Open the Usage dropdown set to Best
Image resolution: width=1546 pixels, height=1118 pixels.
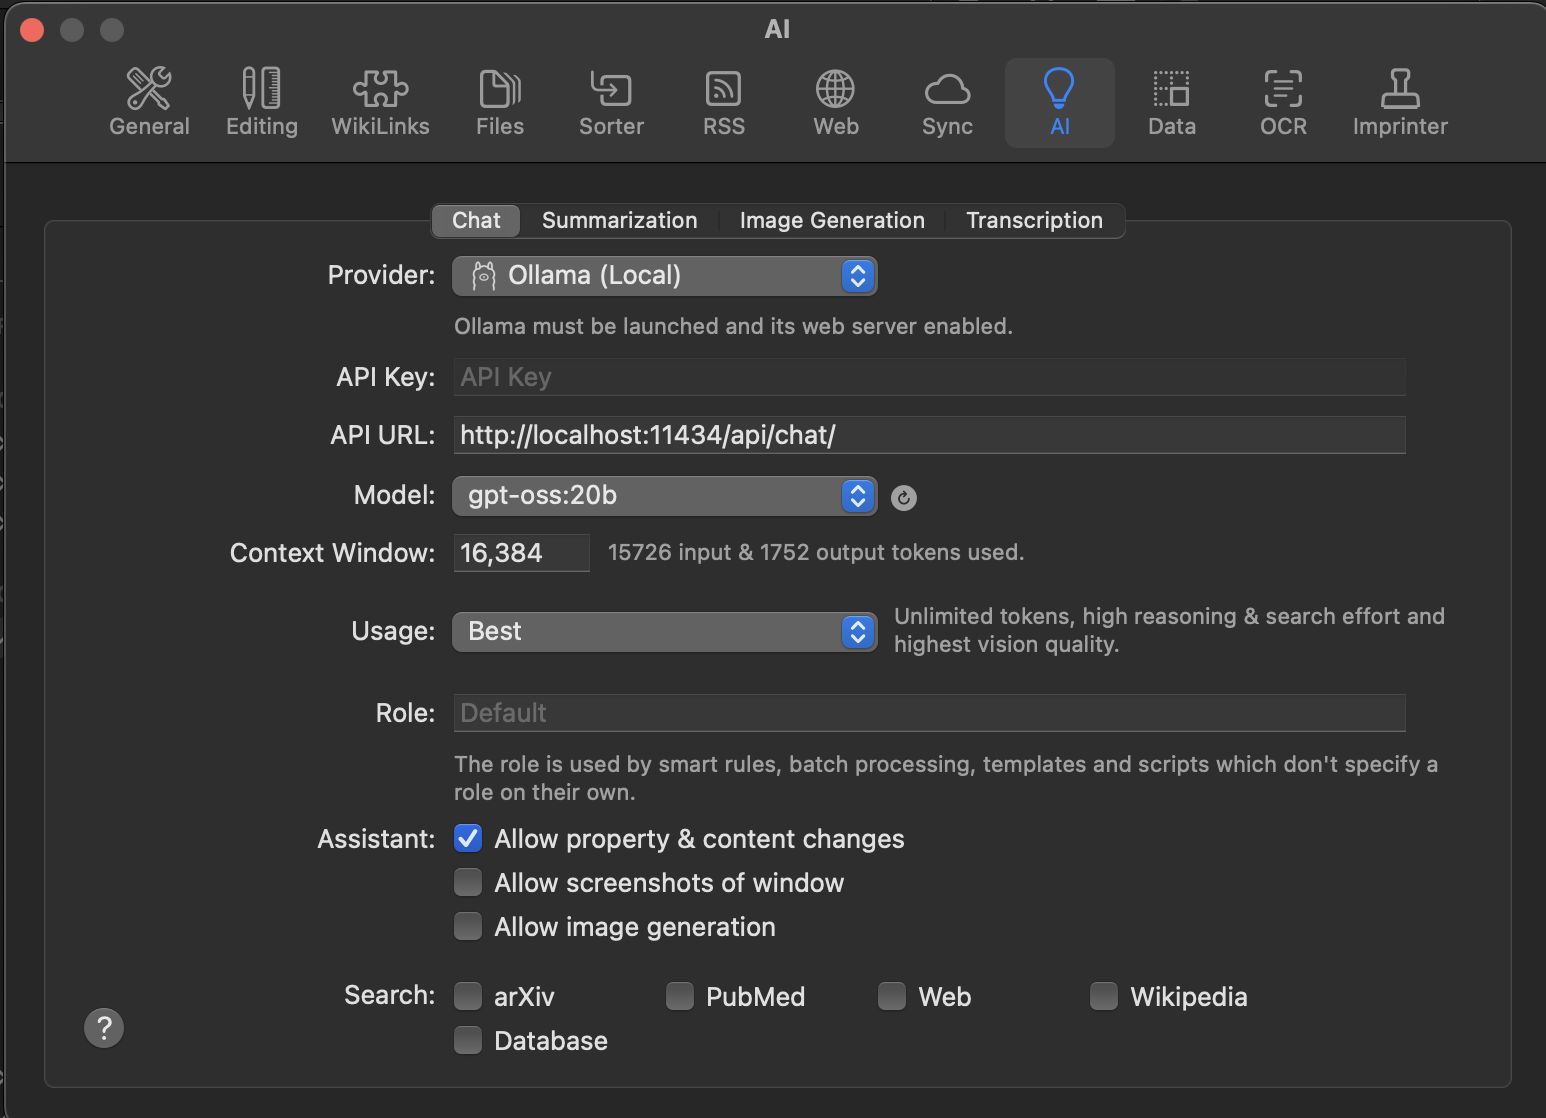coord(664,632)
